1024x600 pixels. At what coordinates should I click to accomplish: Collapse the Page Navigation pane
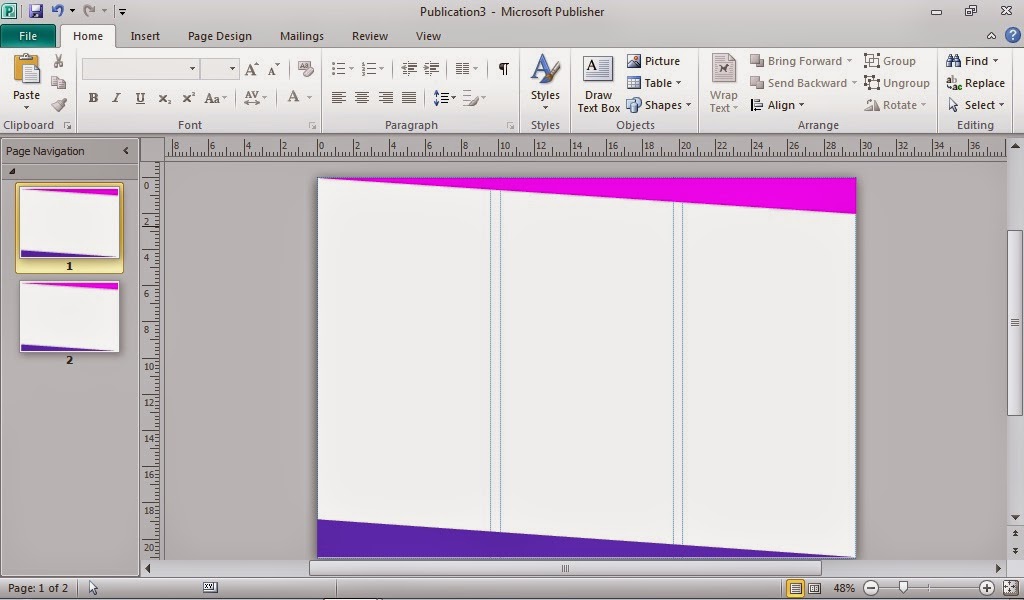[x=125, y=151]
